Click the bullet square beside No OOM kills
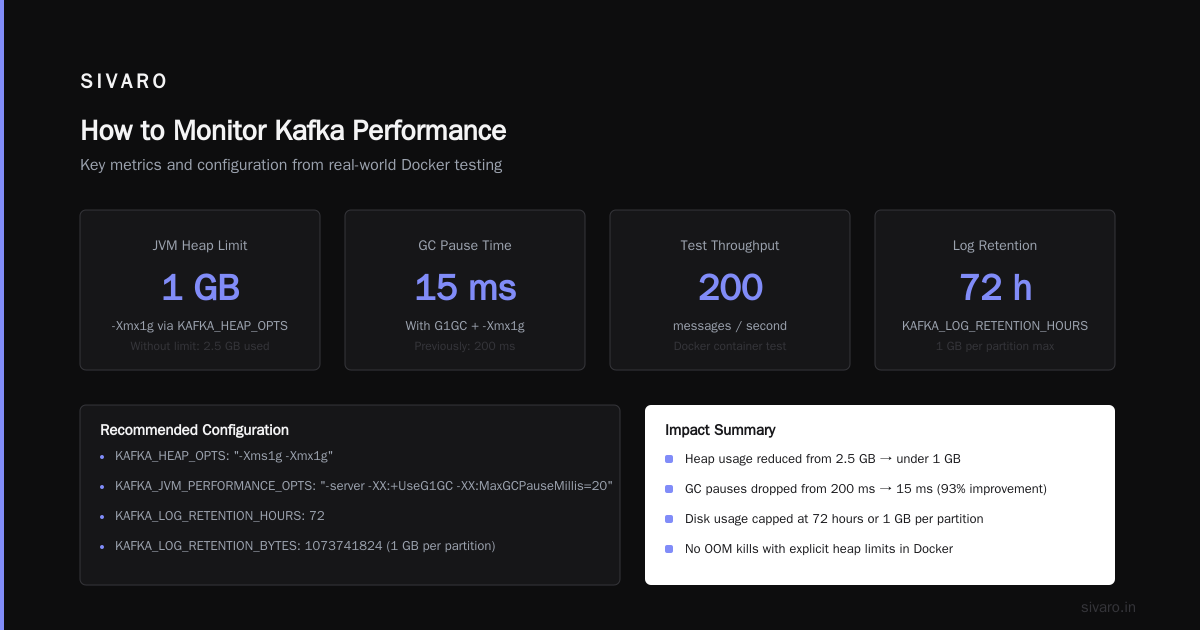 pyautogui.click(x=669, y=549)
